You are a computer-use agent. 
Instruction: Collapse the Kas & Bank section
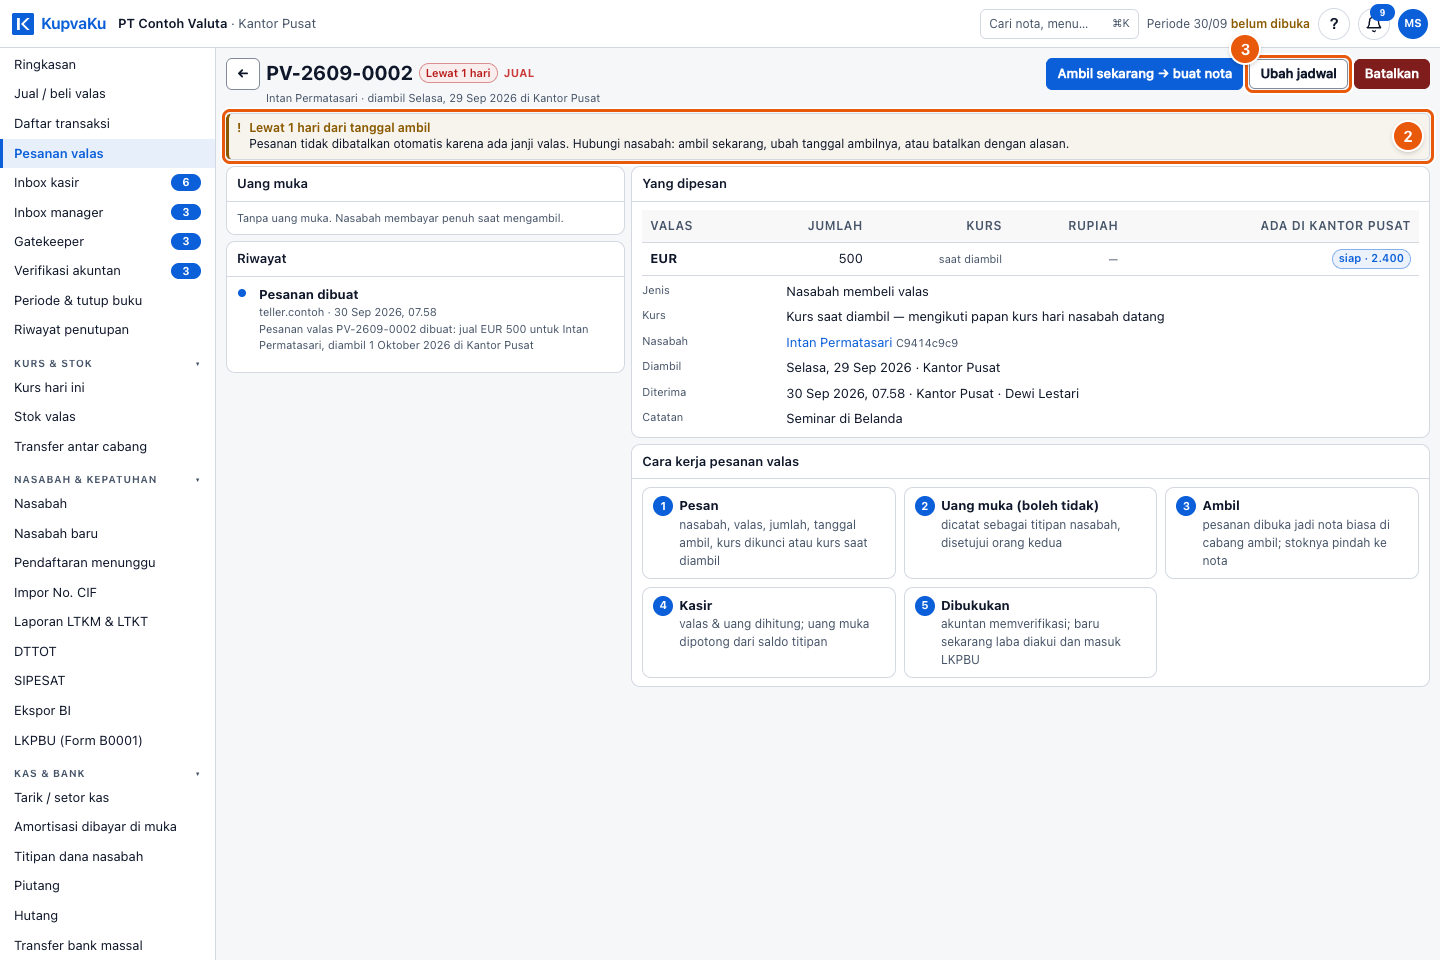(x=197, y=774)
